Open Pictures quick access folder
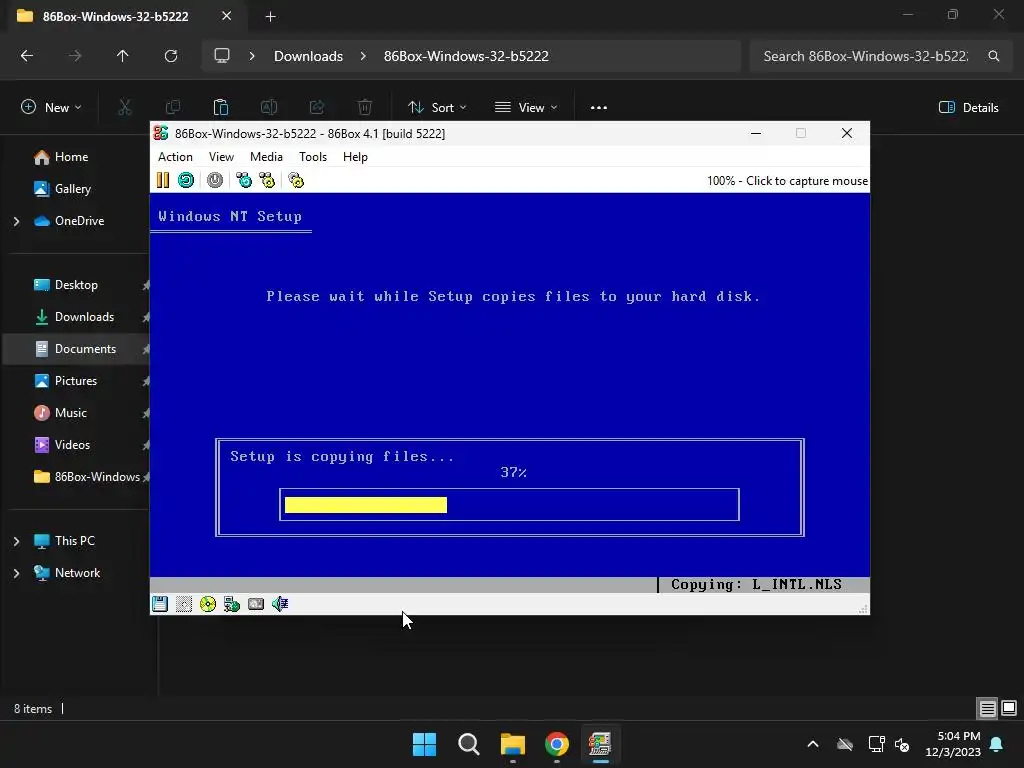 point(76,381)
